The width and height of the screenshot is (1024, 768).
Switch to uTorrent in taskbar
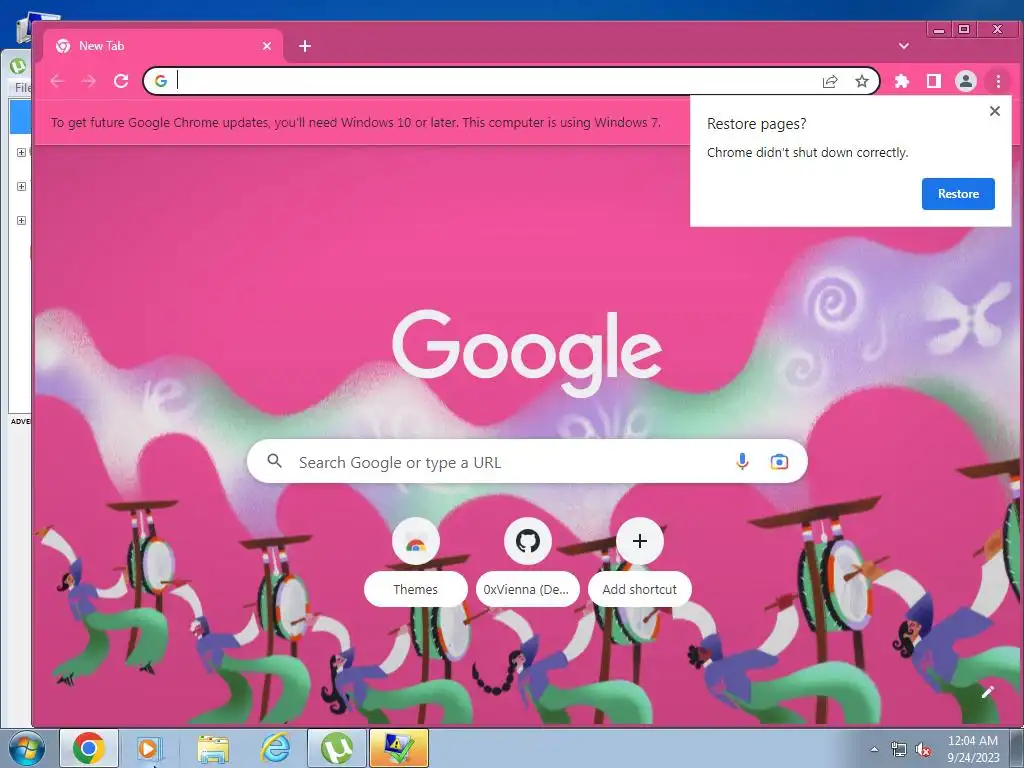click(x=337, y=748)
